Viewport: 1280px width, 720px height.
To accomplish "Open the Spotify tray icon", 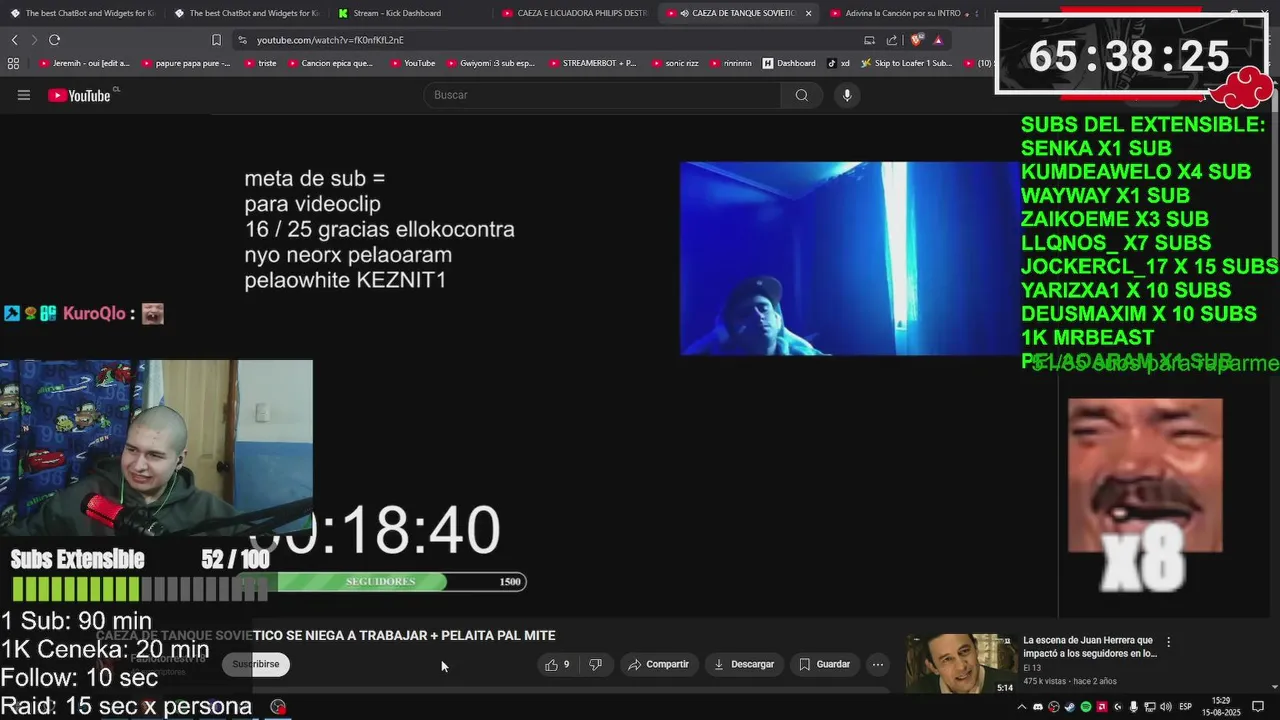I will pyautogui.click(x=1086, y=707).
